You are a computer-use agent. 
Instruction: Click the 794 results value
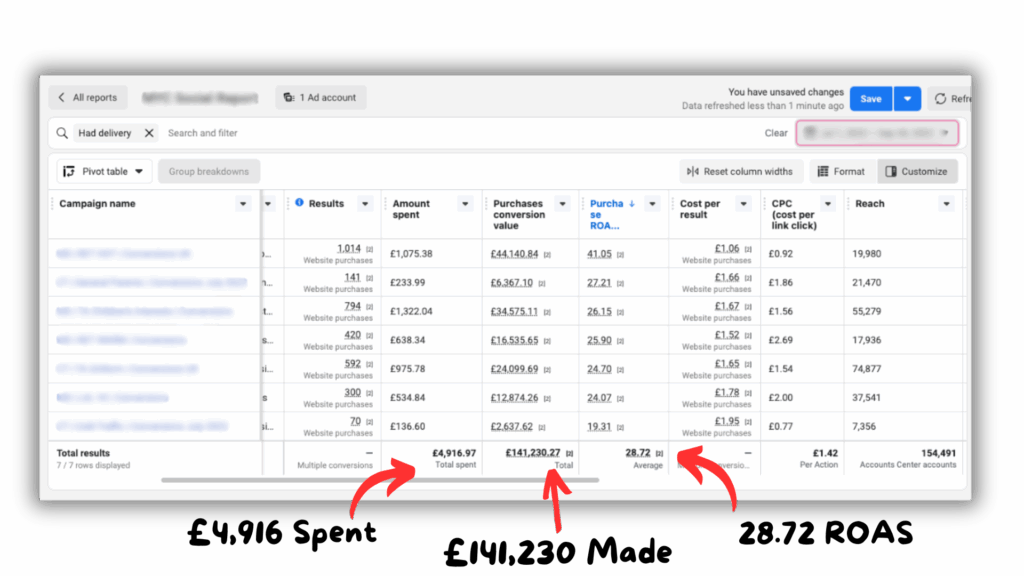coord(353,306)
